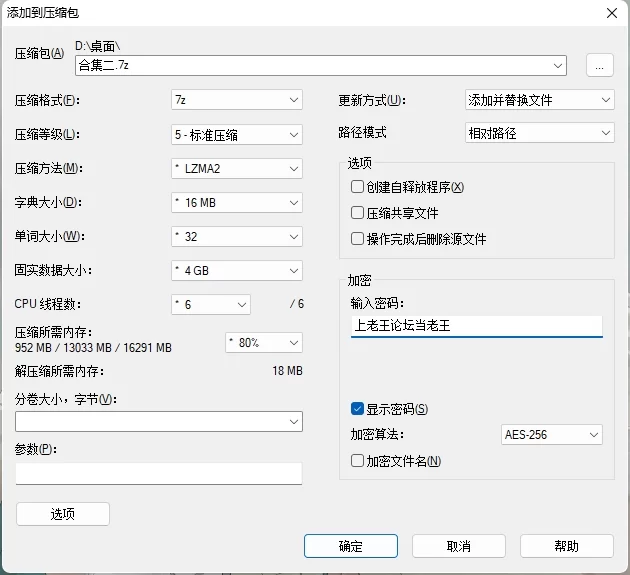Screen dimensions: 630x575
Task: Open the 选项 button at bottom left
Action: tap(63, 514)
